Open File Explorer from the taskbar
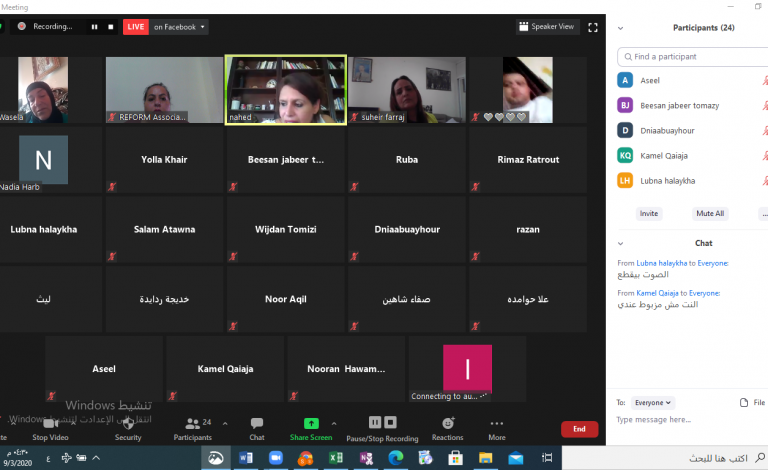768x470 pixels. tap(485, 458)
